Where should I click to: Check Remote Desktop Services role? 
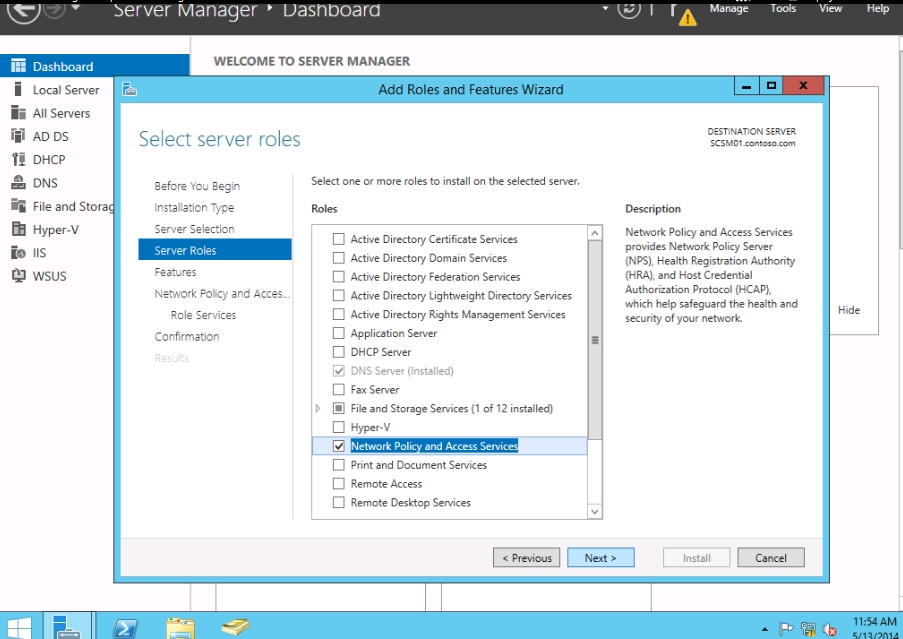click(339, 503)
